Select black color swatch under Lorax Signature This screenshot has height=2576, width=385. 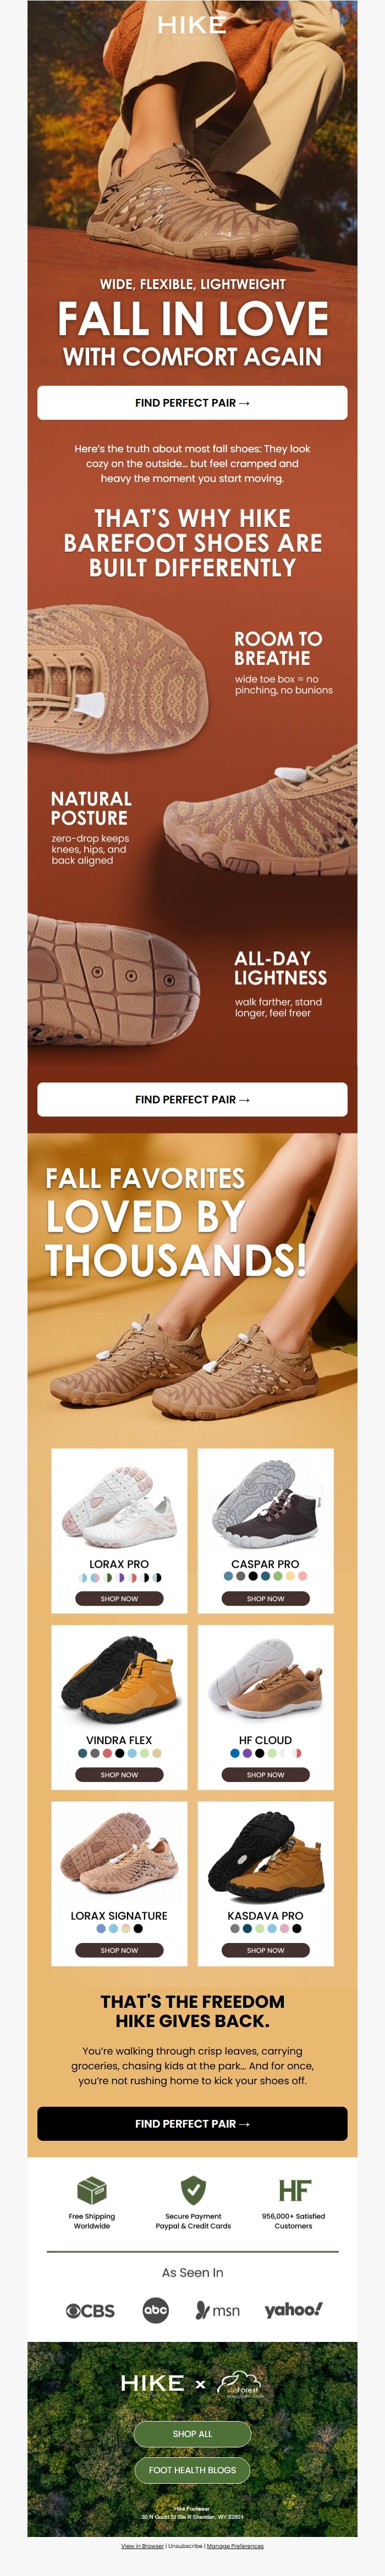(138, 1929)
